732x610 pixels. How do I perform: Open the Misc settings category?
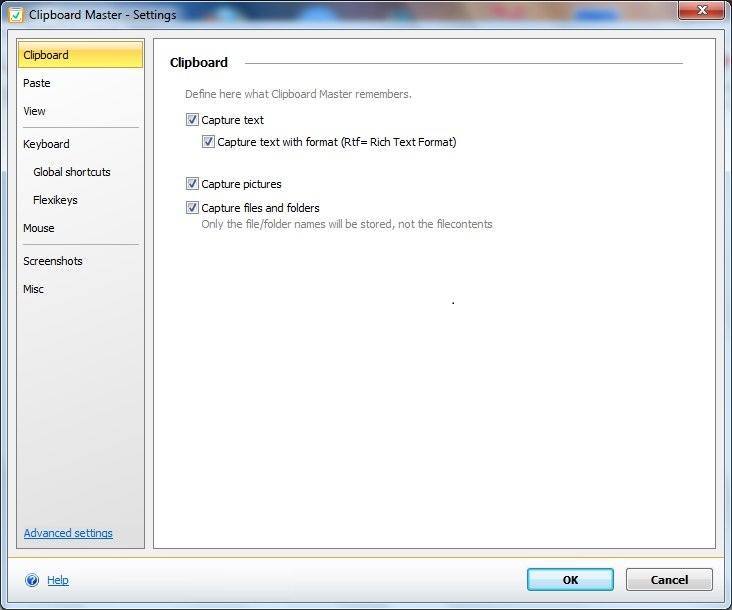pos(80,289)
